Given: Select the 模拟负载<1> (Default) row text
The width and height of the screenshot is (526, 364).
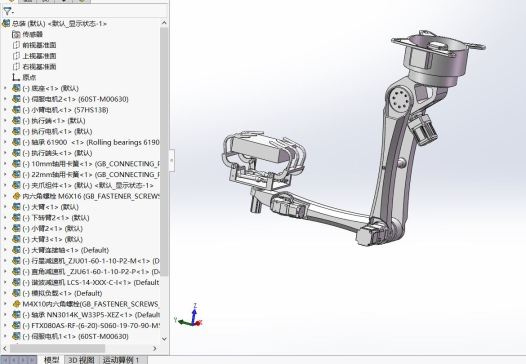Looking at the screenshot, I should coord(62,293).
